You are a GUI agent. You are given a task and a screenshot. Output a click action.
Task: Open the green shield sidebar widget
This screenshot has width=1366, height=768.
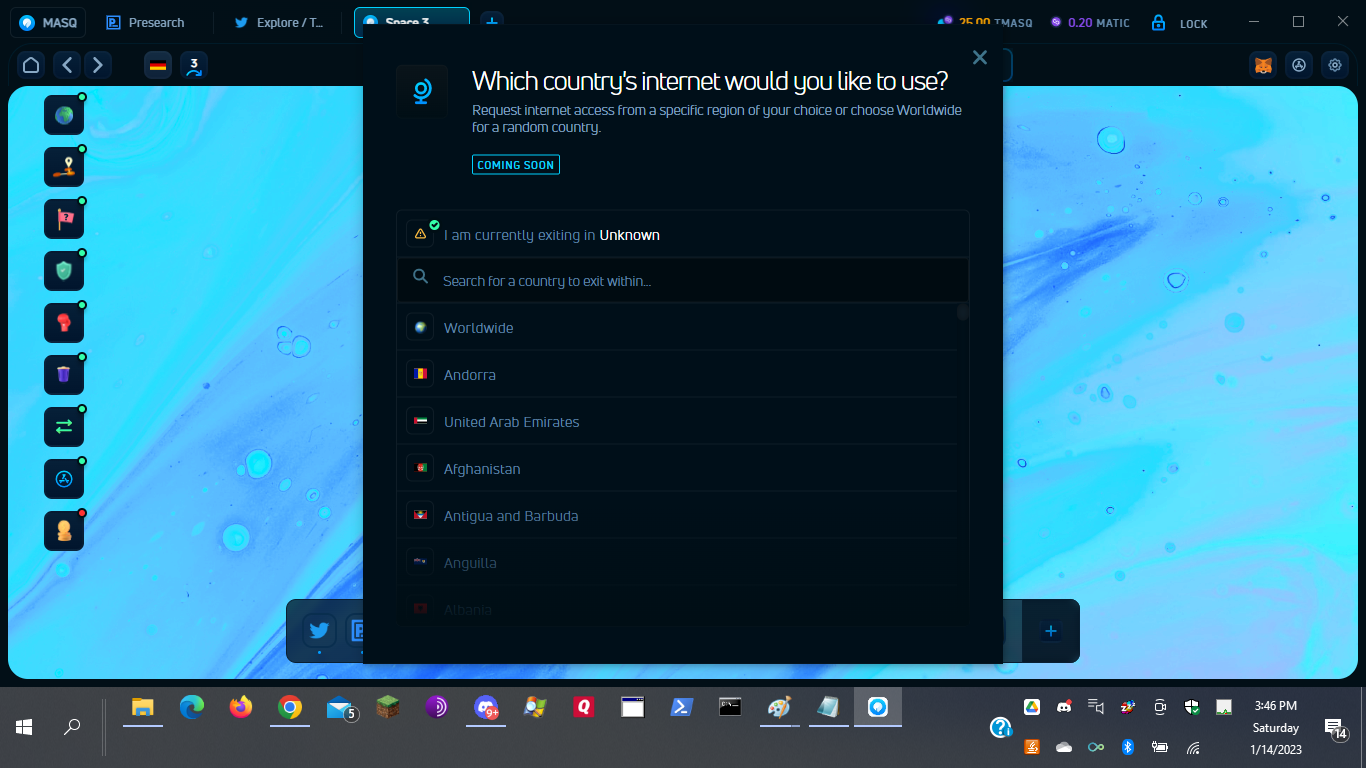coord(64,271)
